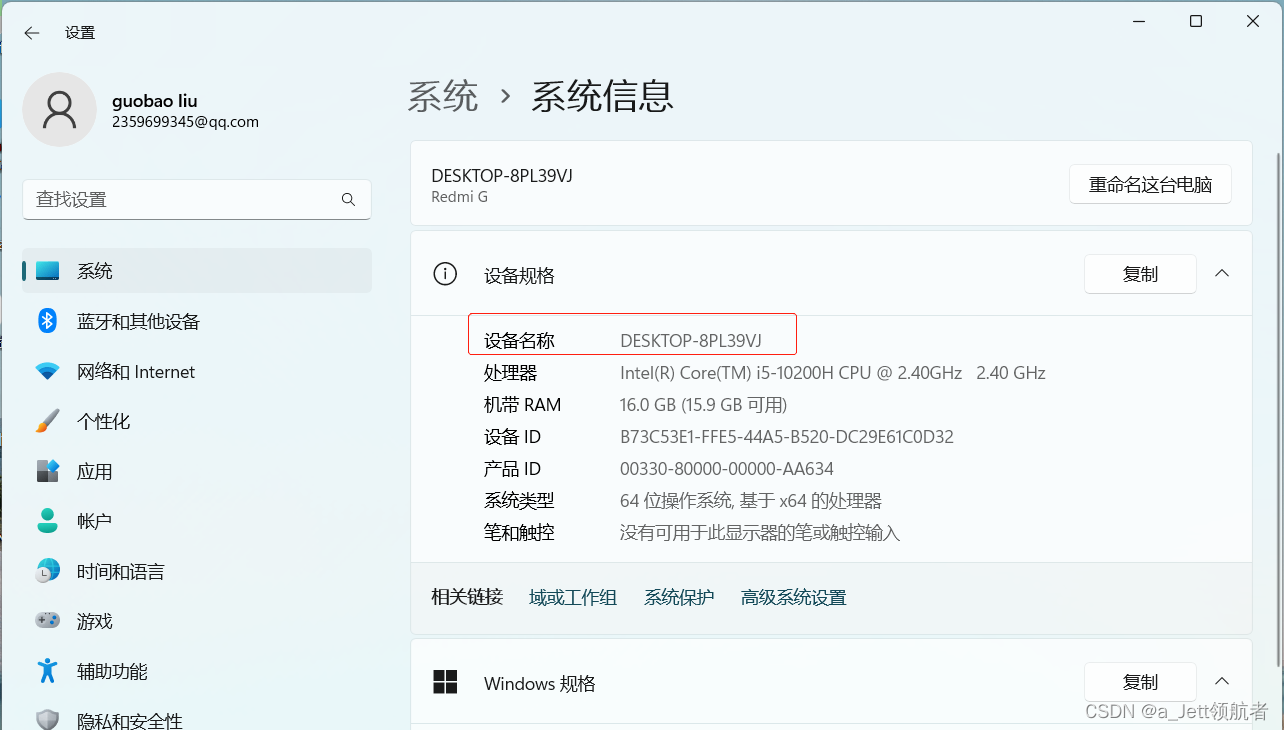Maximize the Settings window
This screenshot has width=1284, height=730.
(x=1196, y=21)
